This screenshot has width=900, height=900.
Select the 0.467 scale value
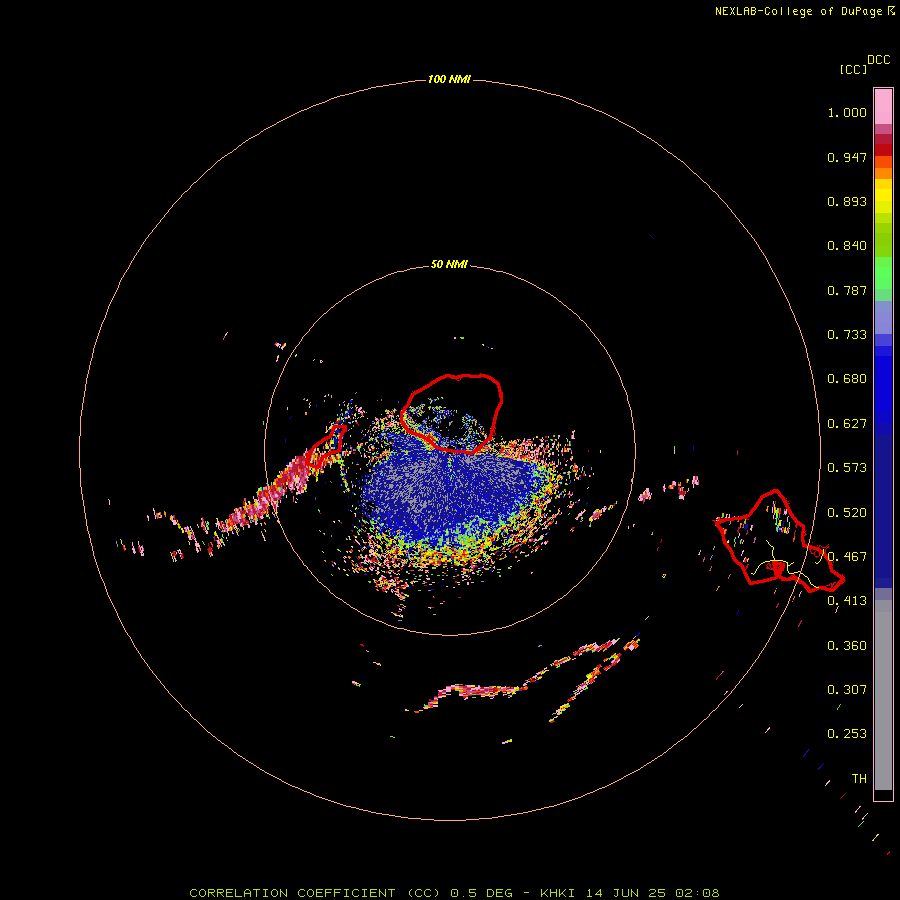(x=847, y=557)
